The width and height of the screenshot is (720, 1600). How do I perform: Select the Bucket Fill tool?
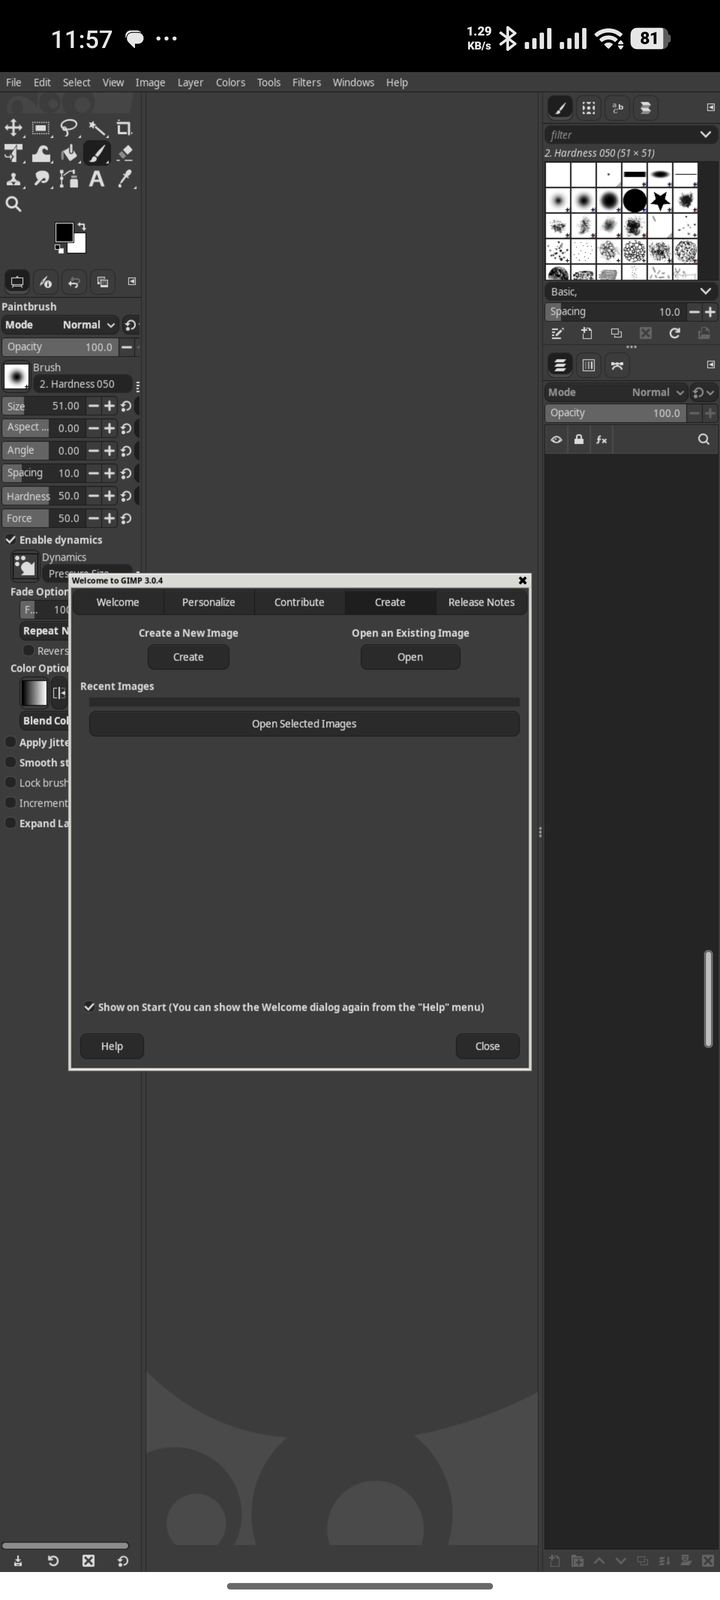click(x=69, y=153)
